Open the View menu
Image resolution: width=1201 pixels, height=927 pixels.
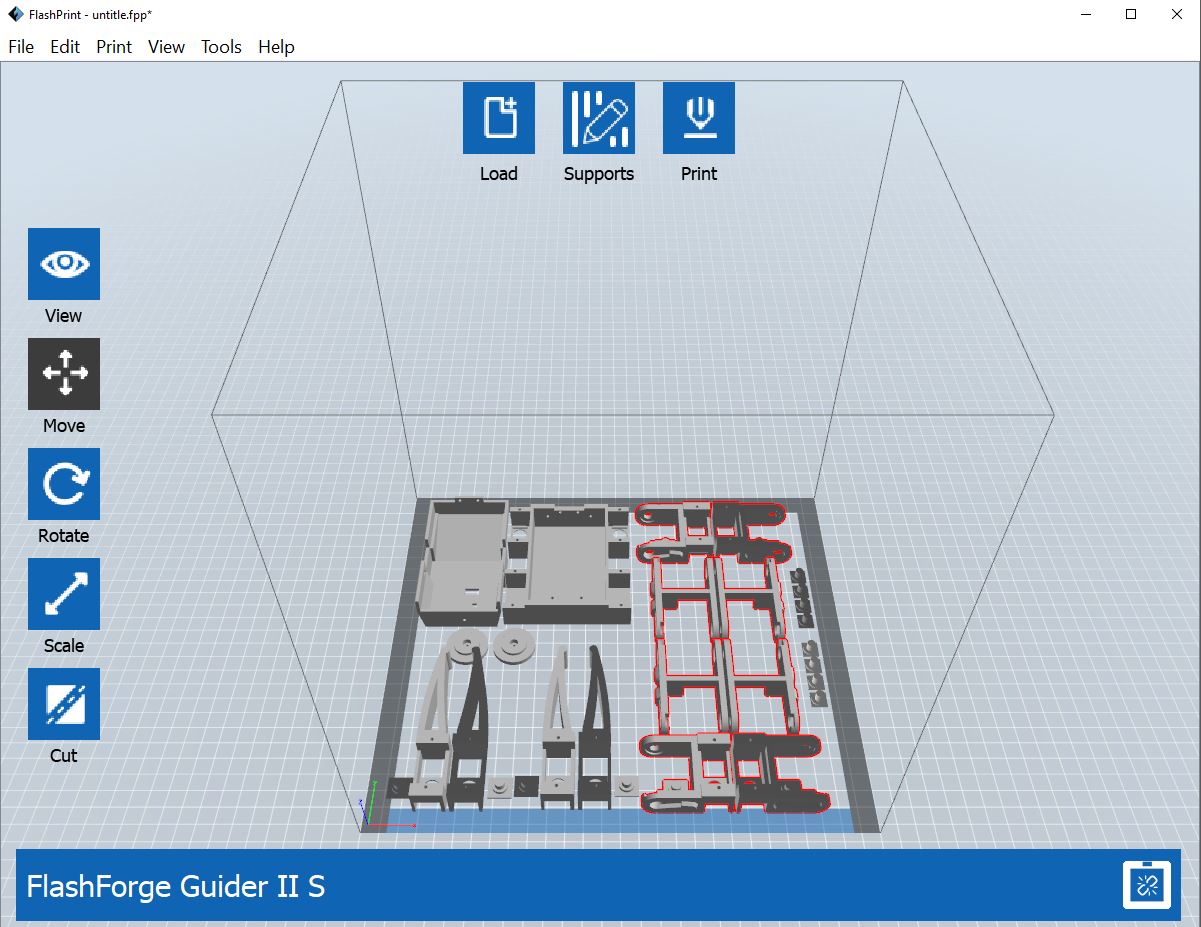click(x=166, y=47)
